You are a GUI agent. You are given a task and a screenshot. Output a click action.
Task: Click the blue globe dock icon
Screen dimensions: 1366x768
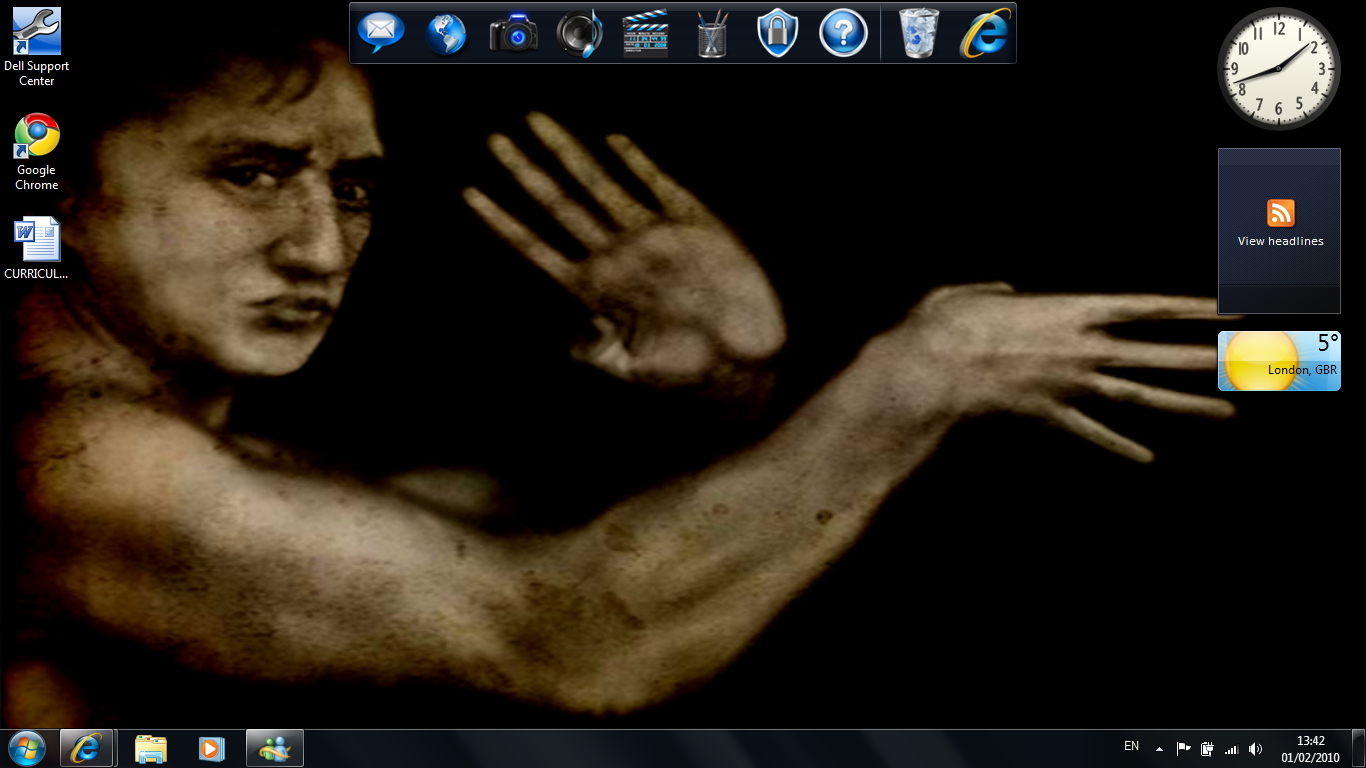446,33
